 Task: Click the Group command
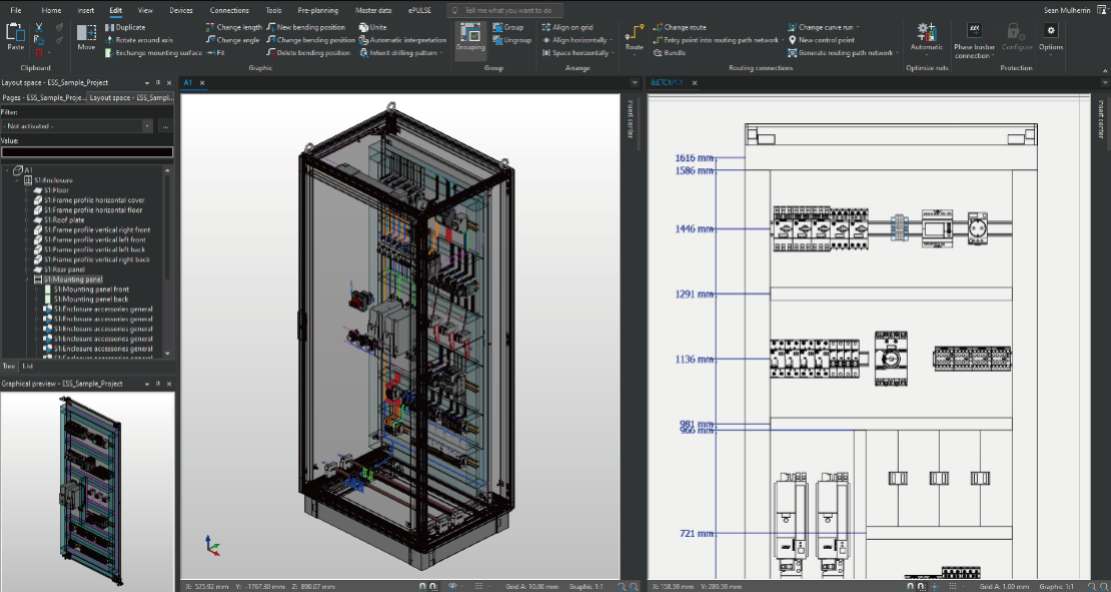[508, 27]
